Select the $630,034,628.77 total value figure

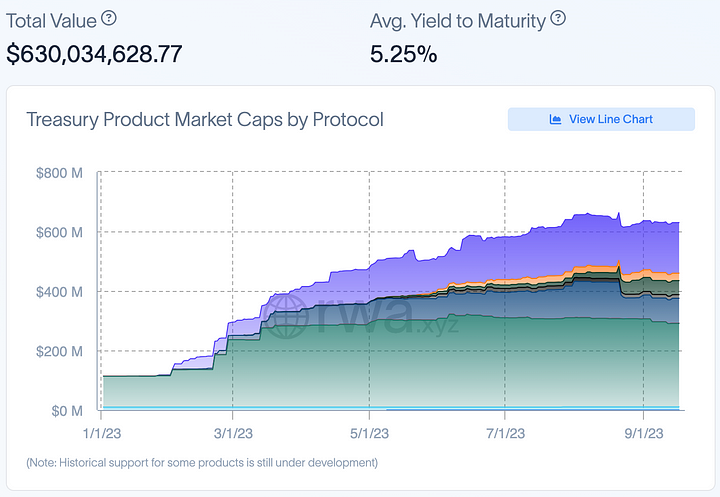(94, 54)
